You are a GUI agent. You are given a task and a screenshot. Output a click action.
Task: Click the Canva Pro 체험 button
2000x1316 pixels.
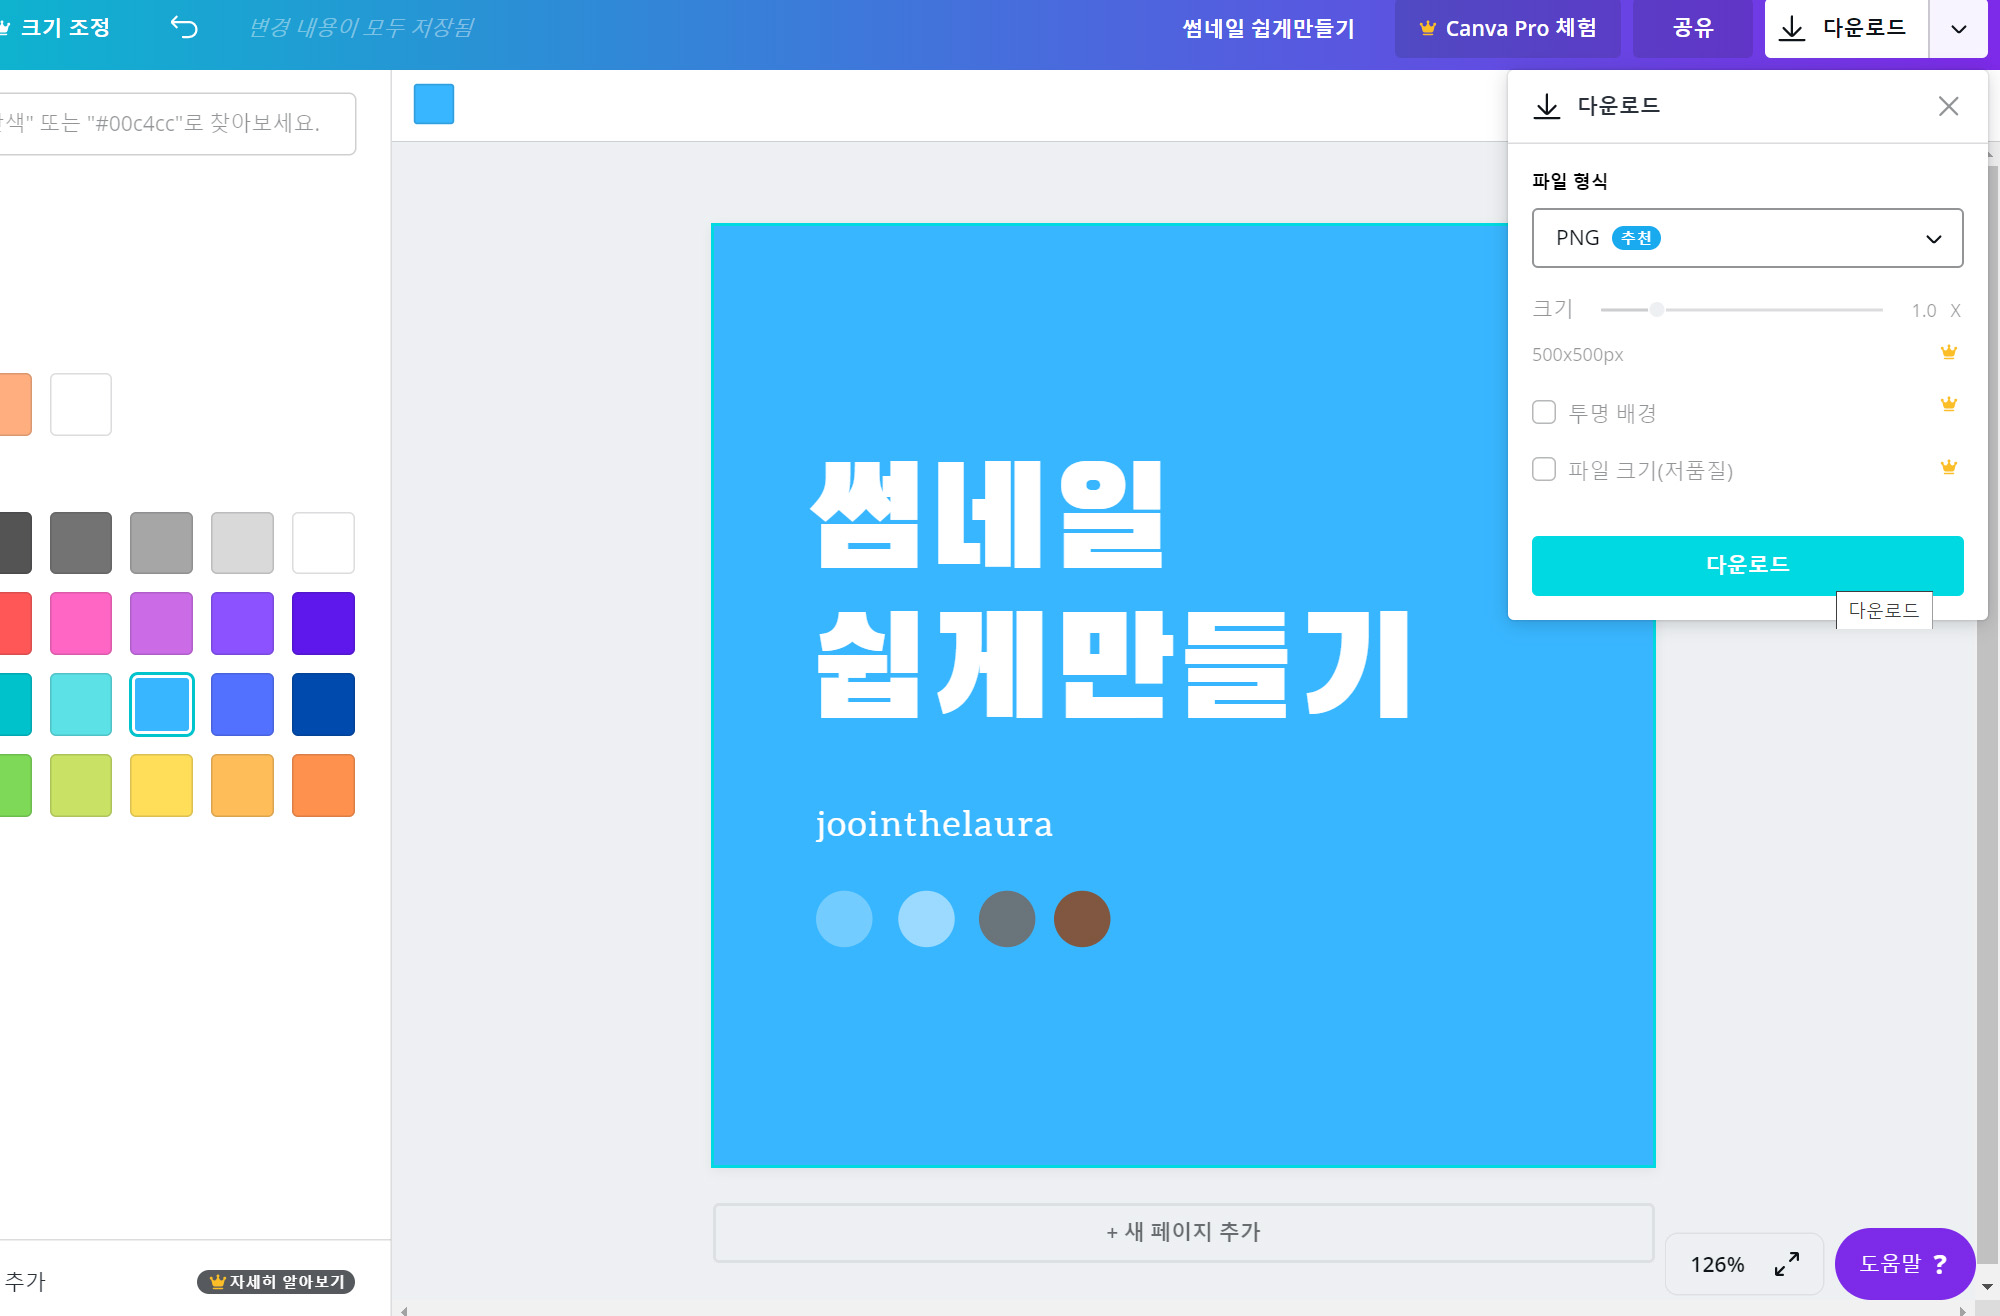pyautogui.click(x=1507, y=28)
